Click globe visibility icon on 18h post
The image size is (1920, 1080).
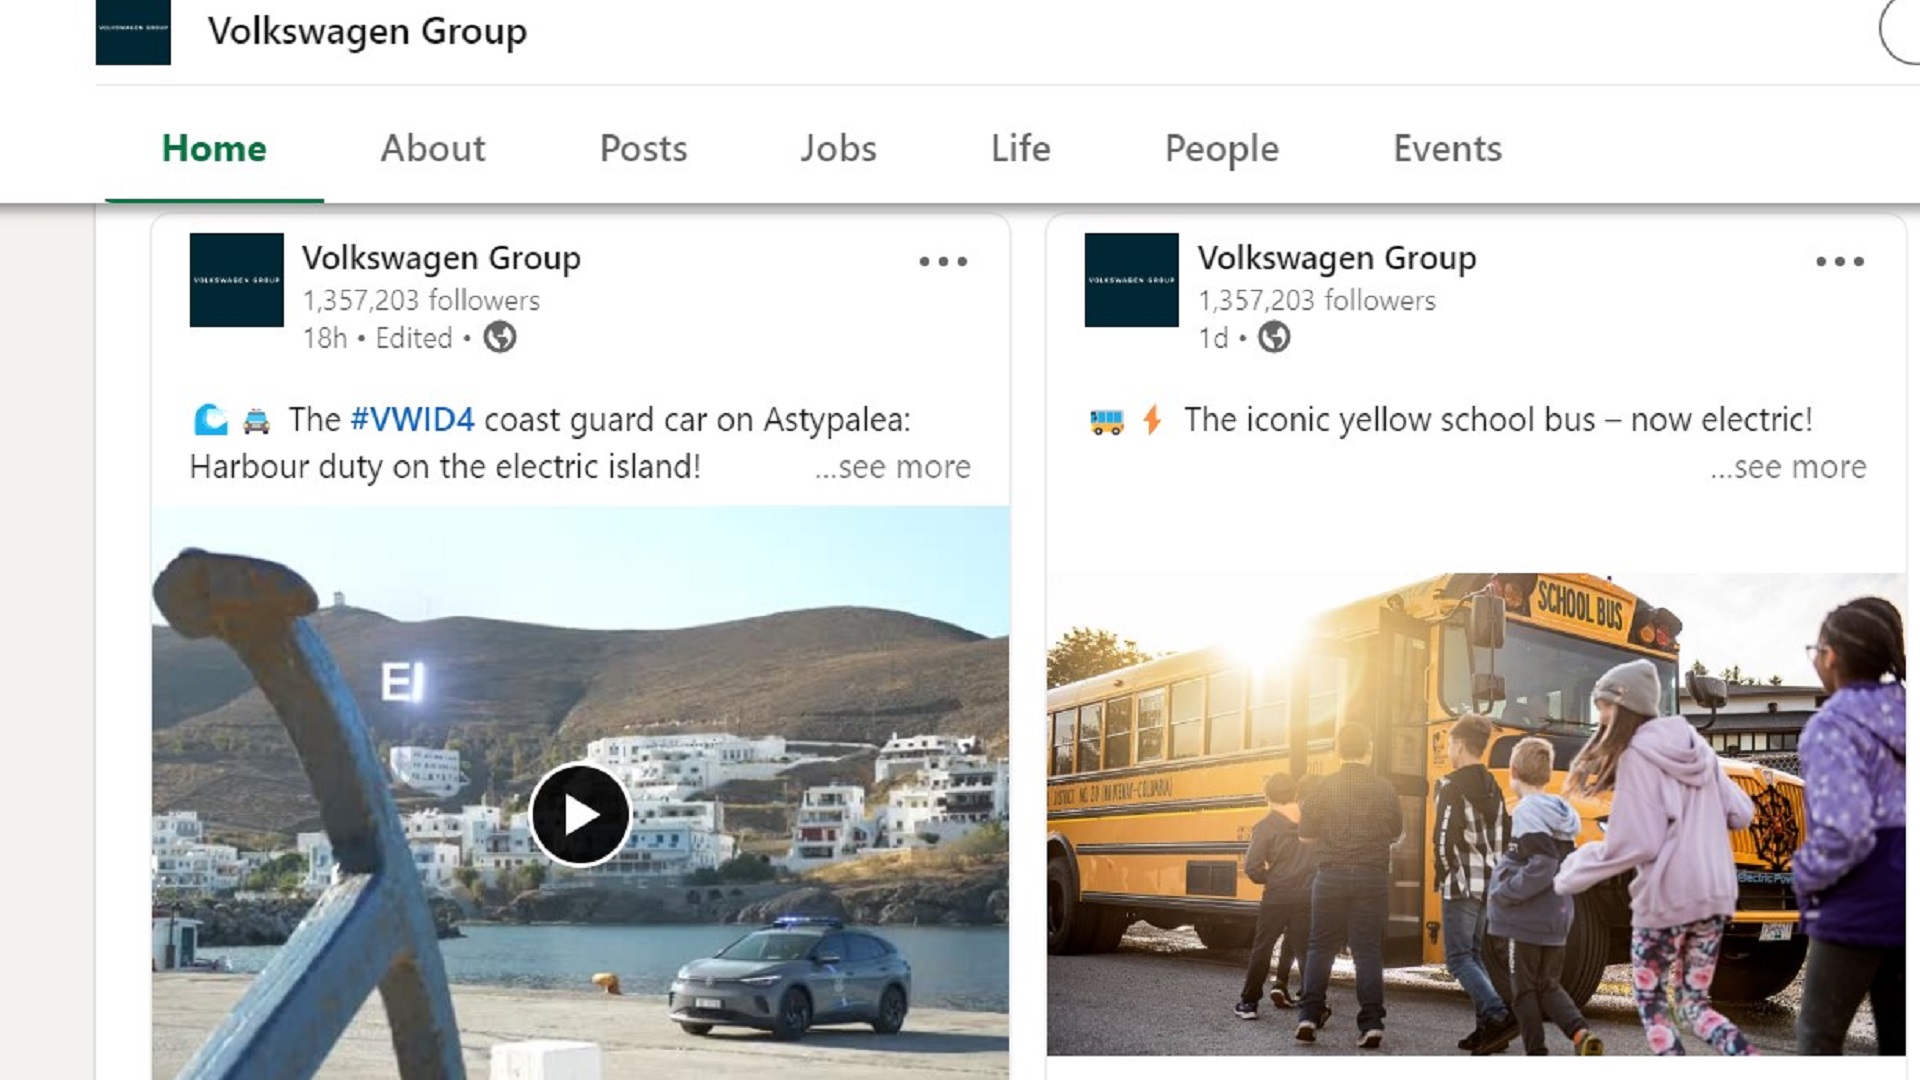[500, 338]
